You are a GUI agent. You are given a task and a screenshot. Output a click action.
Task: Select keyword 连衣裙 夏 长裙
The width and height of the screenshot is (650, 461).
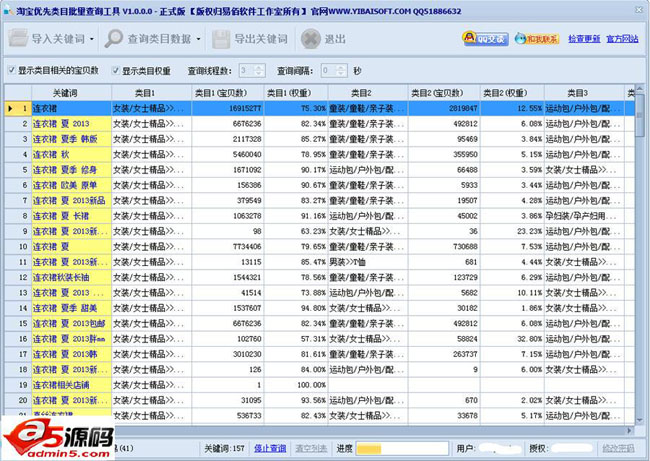coord(71,216)
